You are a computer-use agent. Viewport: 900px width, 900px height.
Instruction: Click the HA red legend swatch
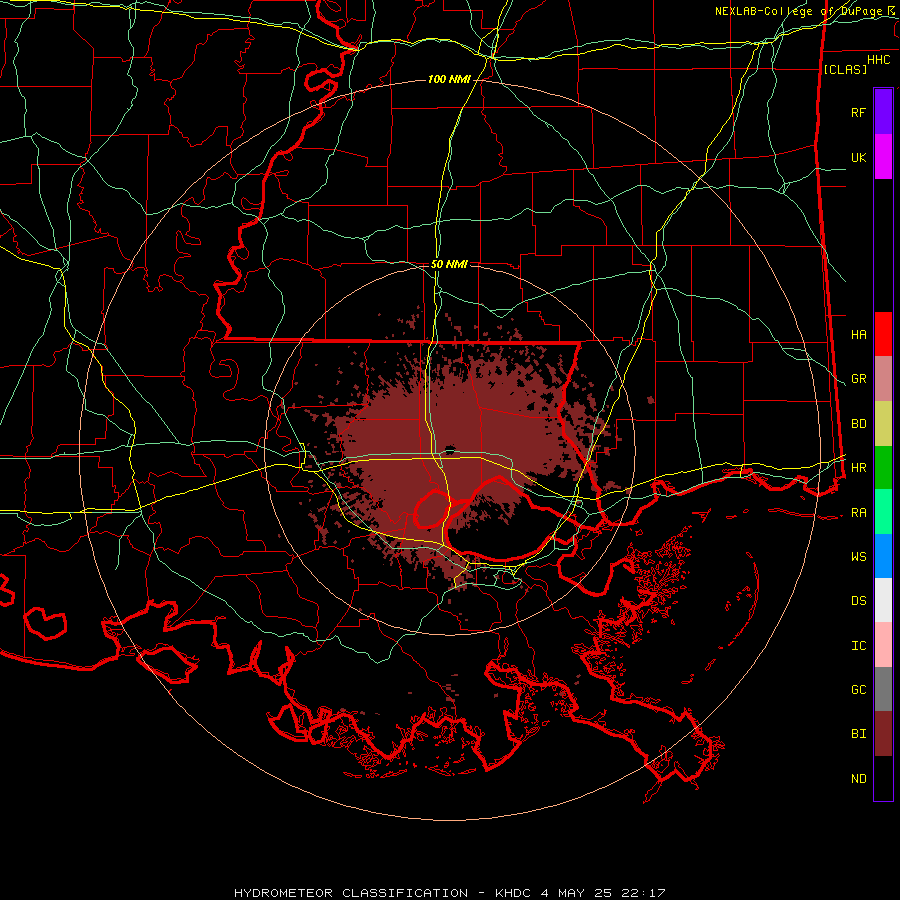(883, 334)
